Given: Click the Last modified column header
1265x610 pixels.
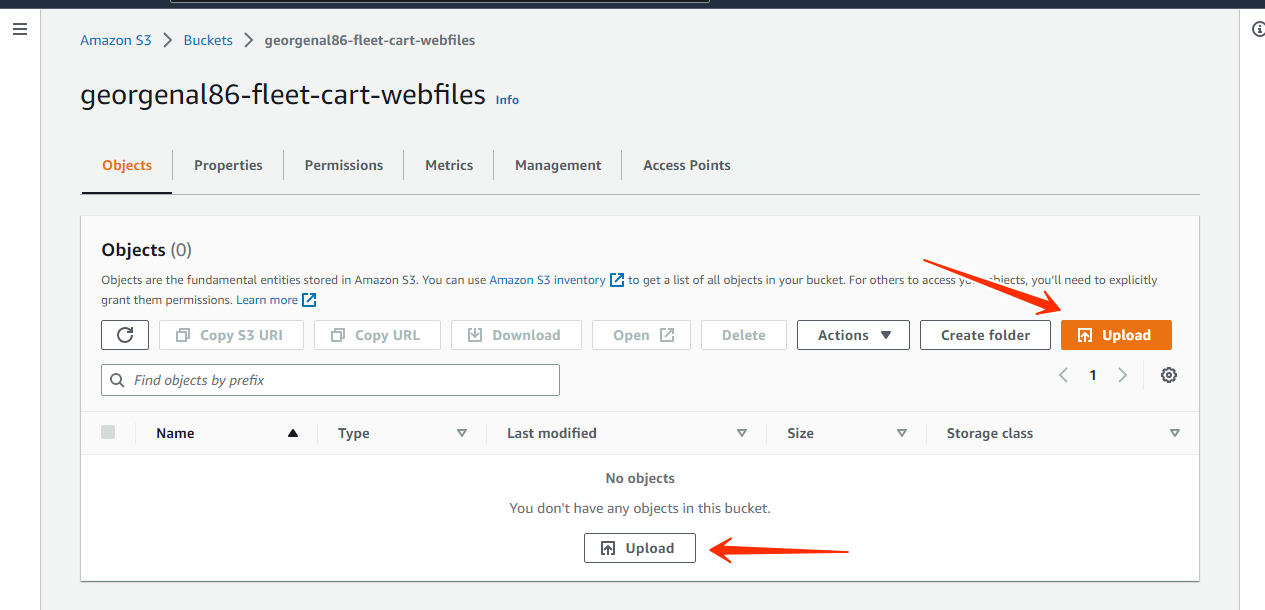Looking at the screenshot, I should coord(552,433).
